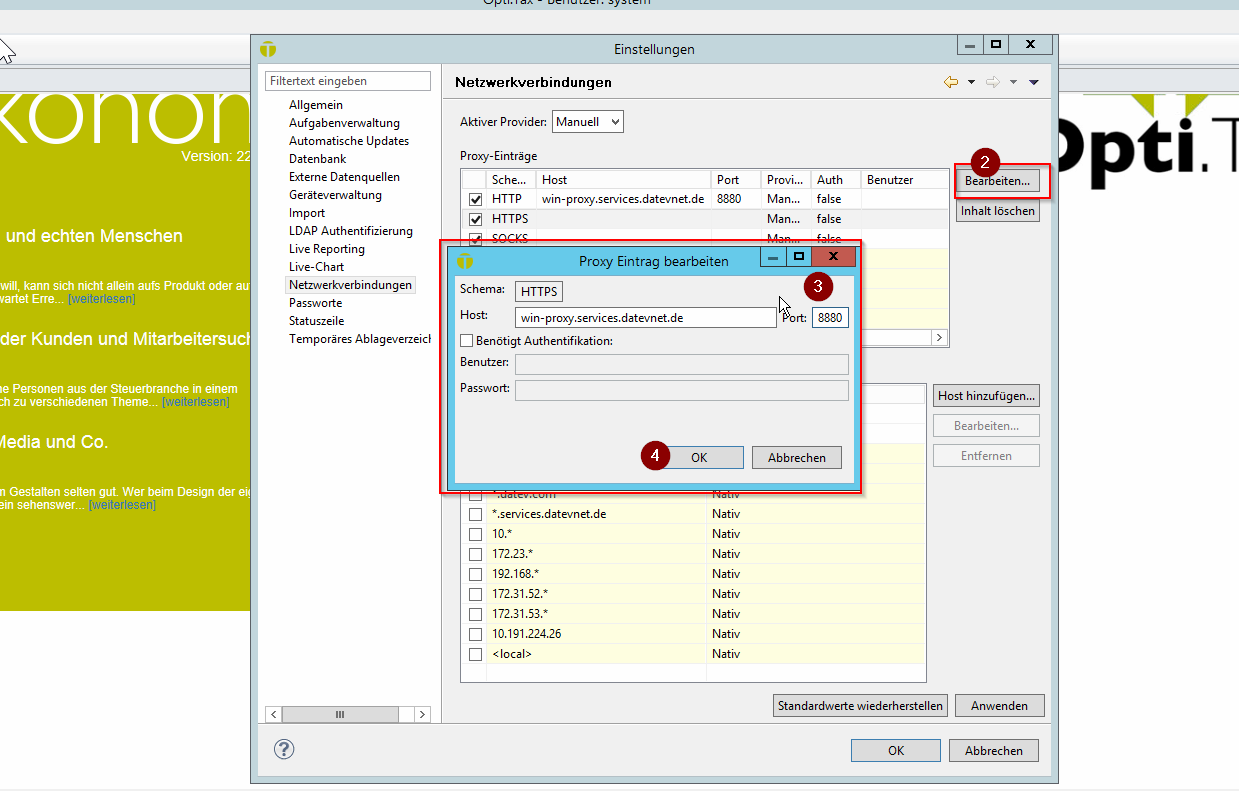Click into the Host input field
The height and width of the screenshot is (791, 1239).
coord(645,318)
